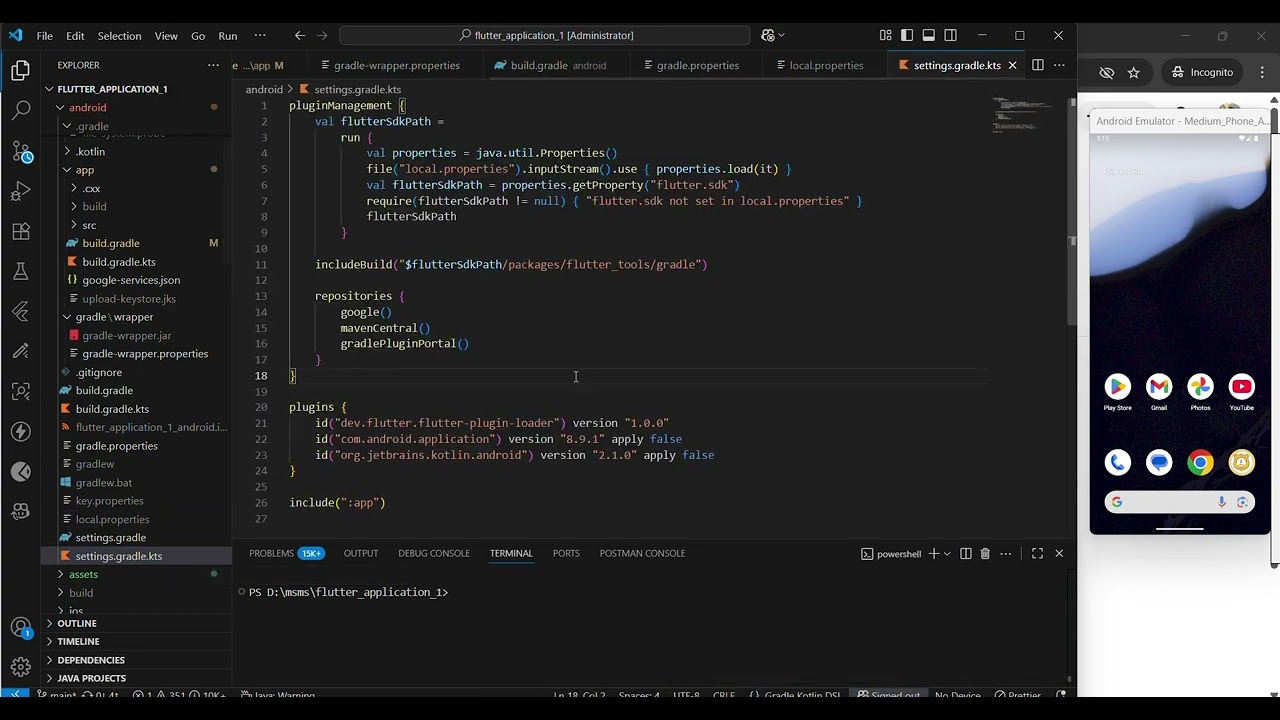Toggle the primary side bar
This screenshot has height=720, width=1280.
(907, 35)
